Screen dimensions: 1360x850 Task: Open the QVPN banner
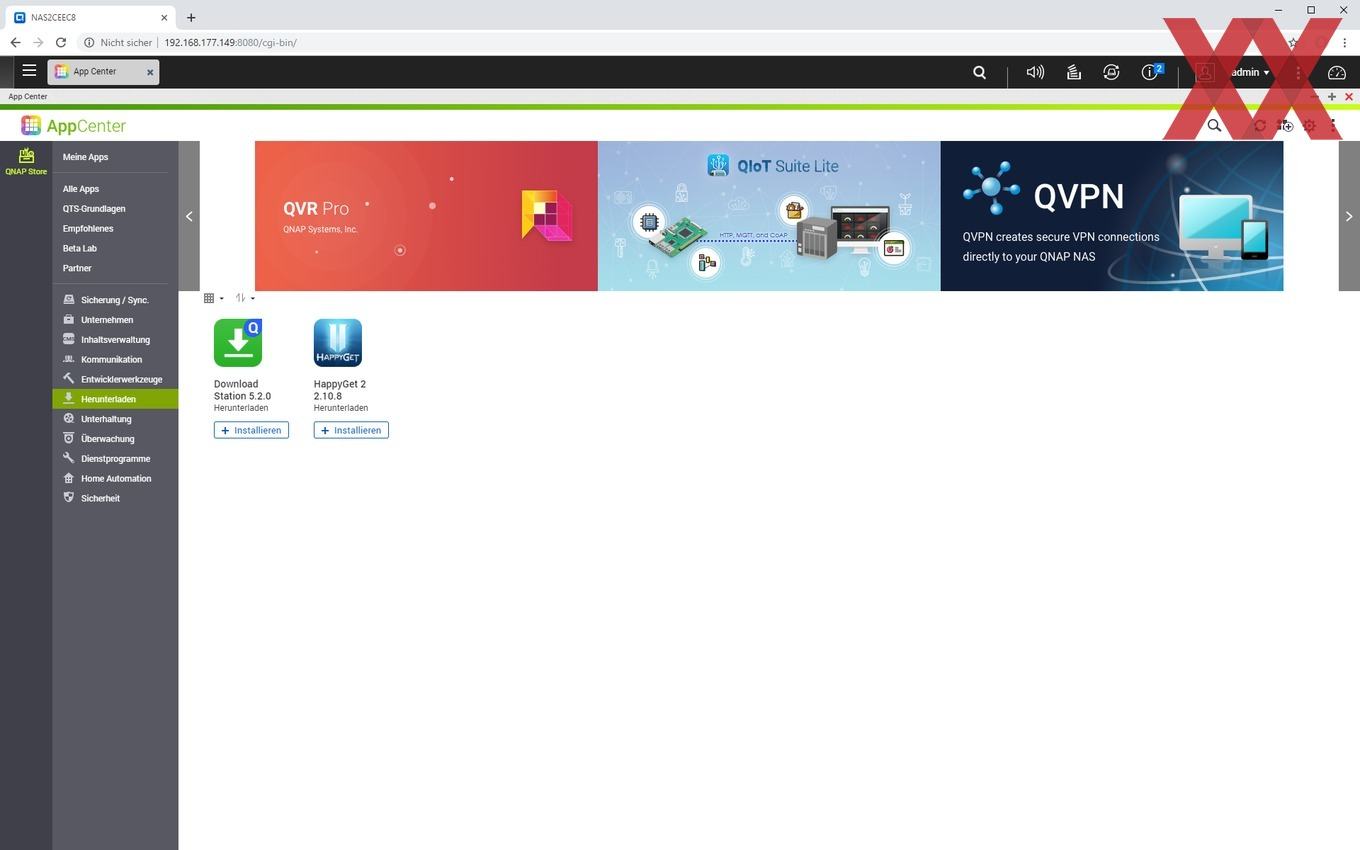(1112, 216)
